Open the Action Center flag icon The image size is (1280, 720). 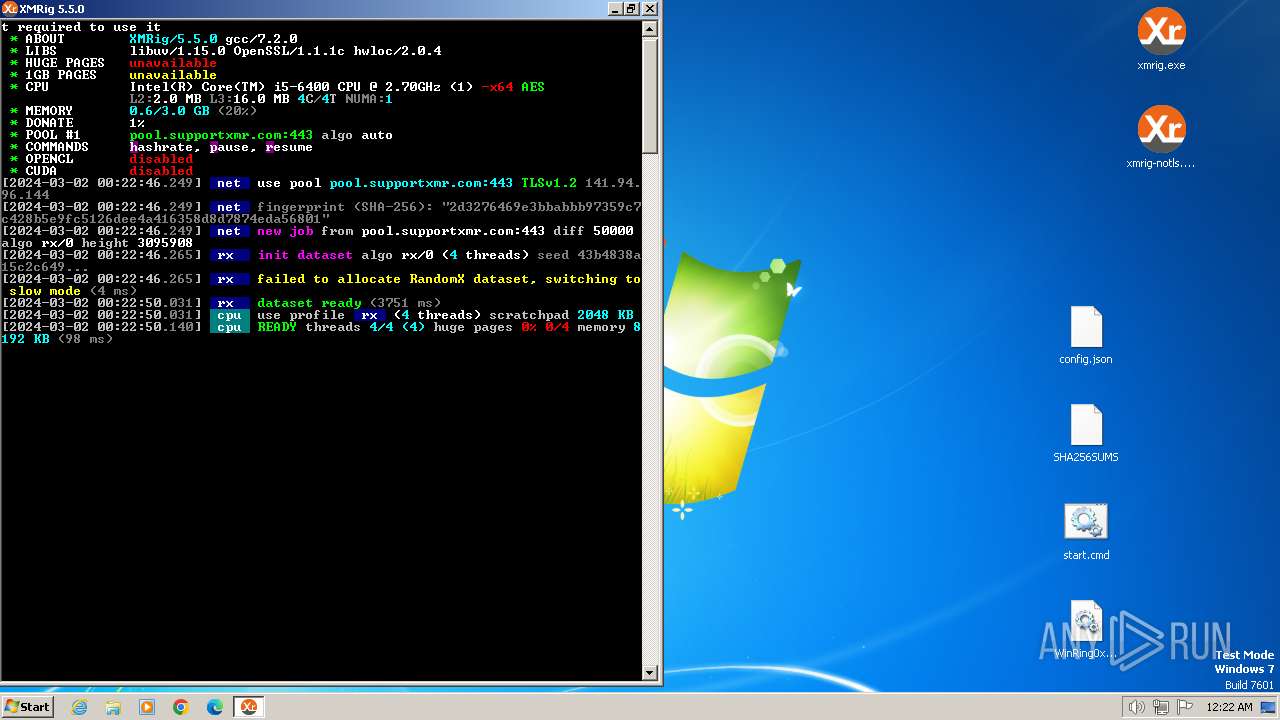tap(1185, 707)
